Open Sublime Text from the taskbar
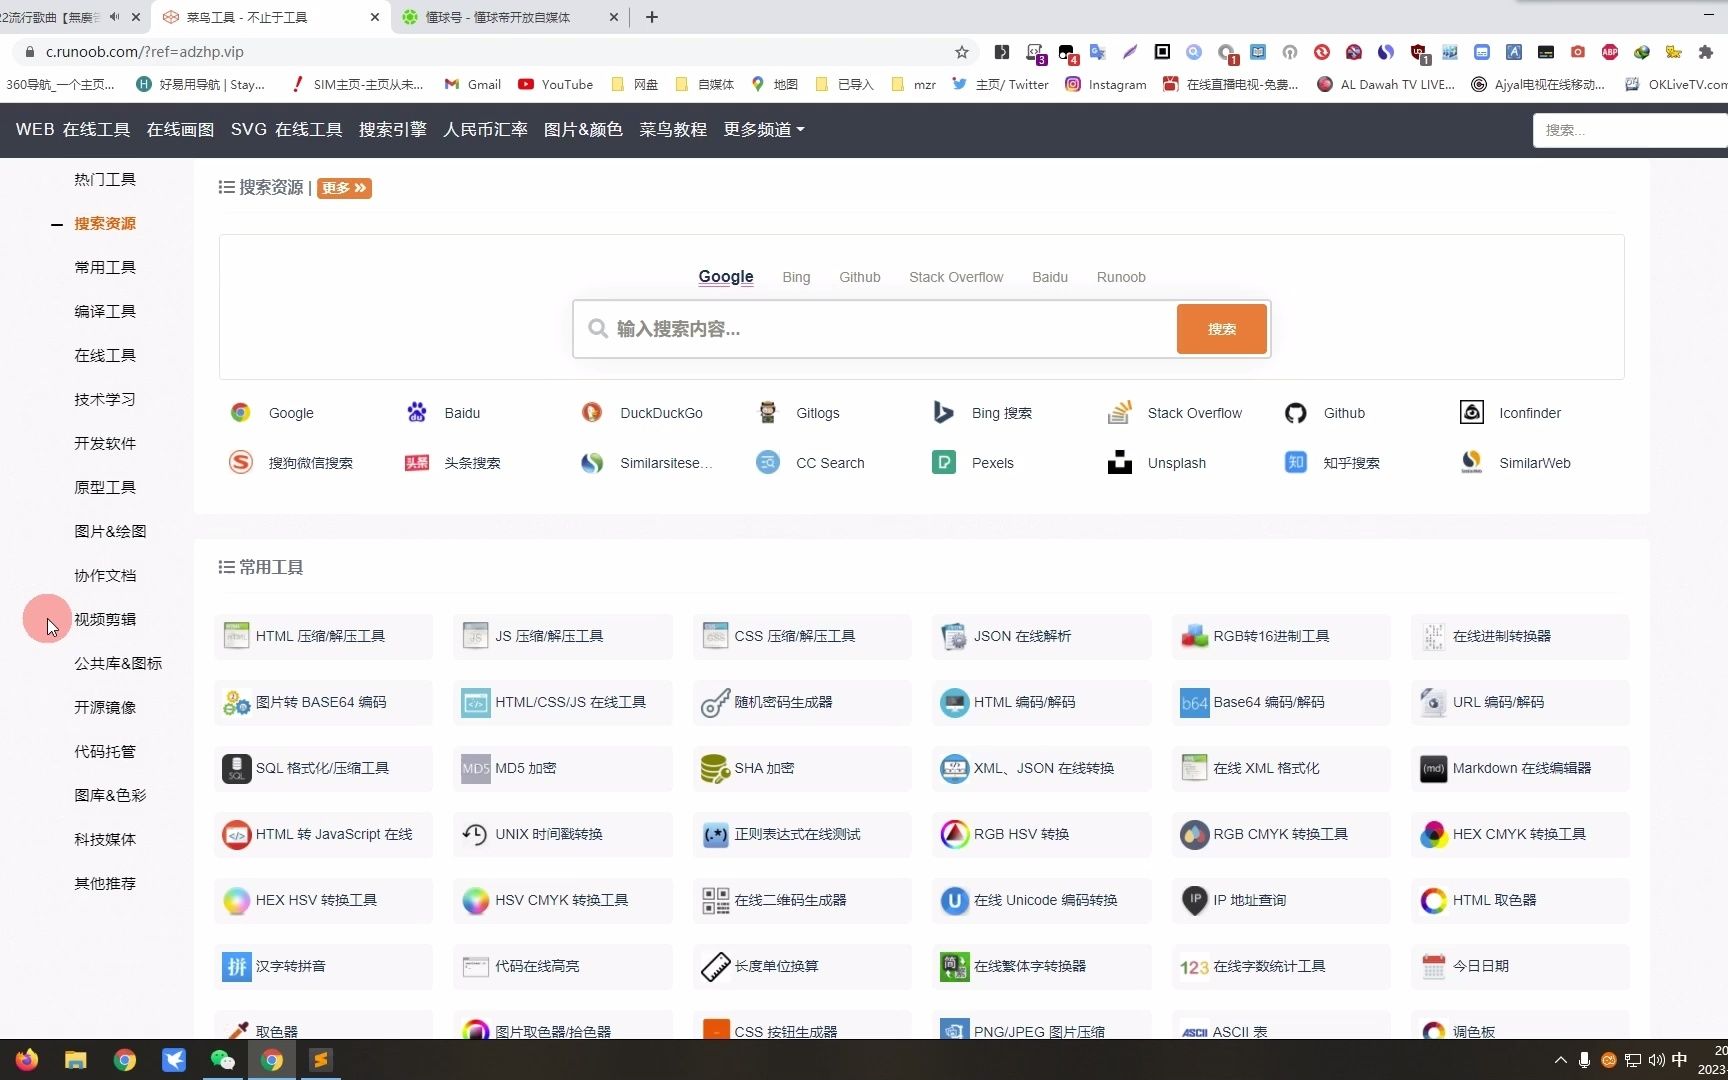Viewport: 1728px width, 1080px height. [x=320, y=1060]
